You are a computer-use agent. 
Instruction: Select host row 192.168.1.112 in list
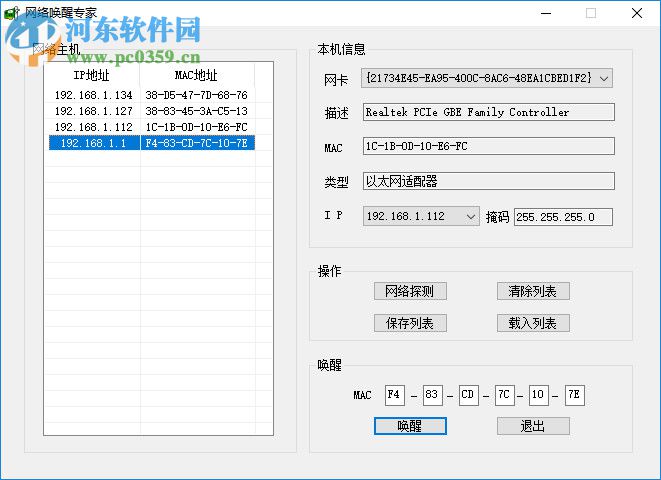click(152, 127)
